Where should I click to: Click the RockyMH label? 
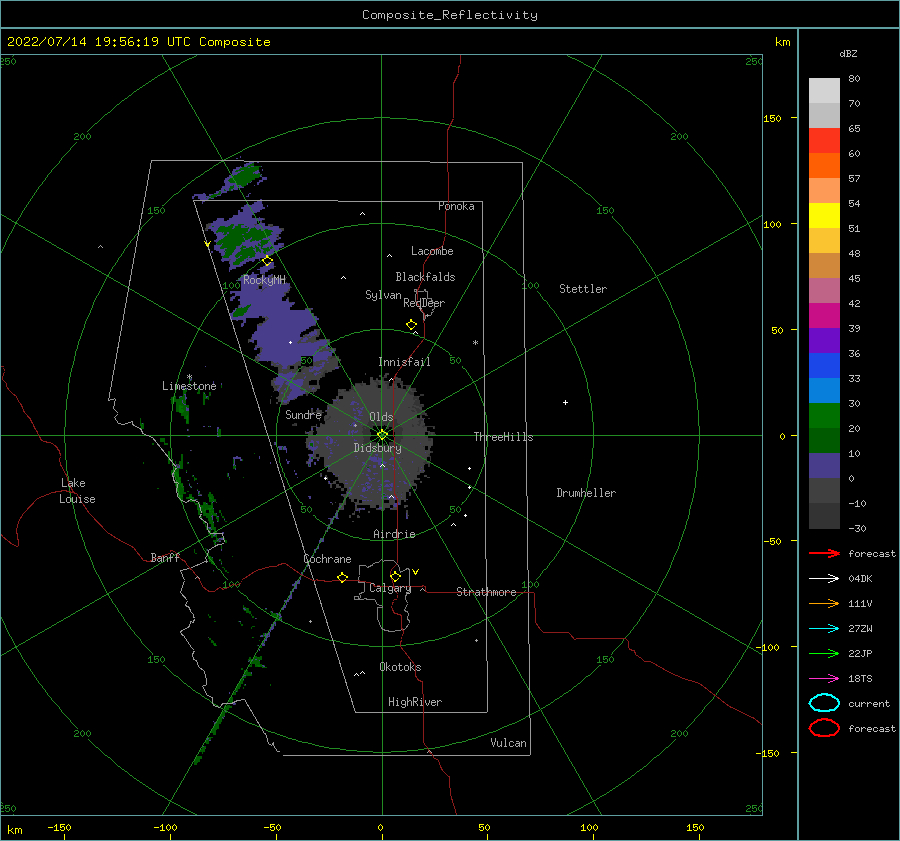pos(264,280)
